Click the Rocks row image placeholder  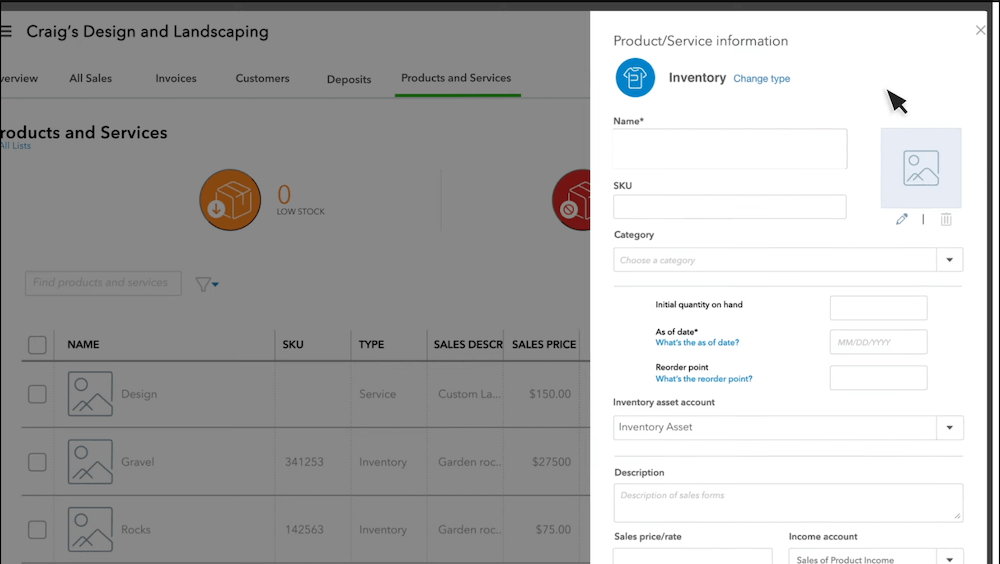(91, 529)
